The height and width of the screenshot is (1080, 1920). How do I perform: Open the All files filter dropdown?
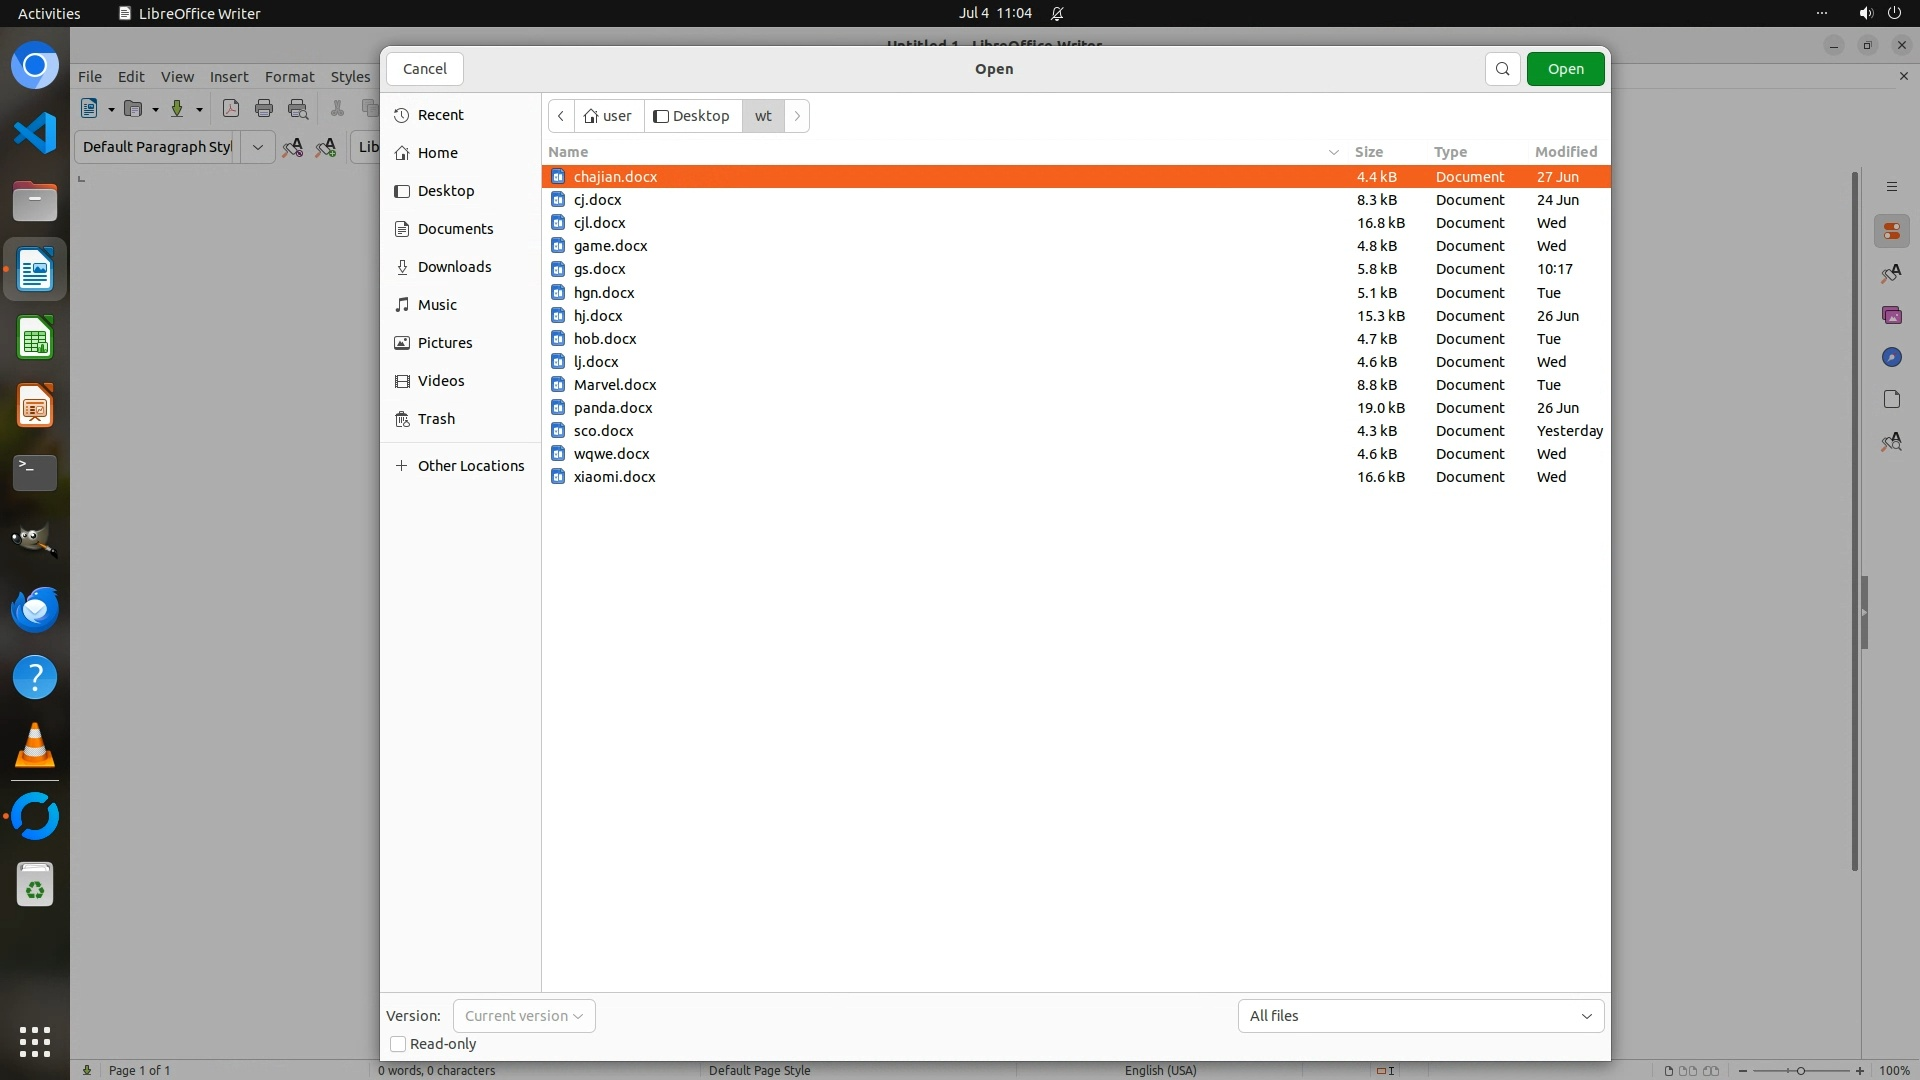pyautogui.click(x=1420, y=1016)
